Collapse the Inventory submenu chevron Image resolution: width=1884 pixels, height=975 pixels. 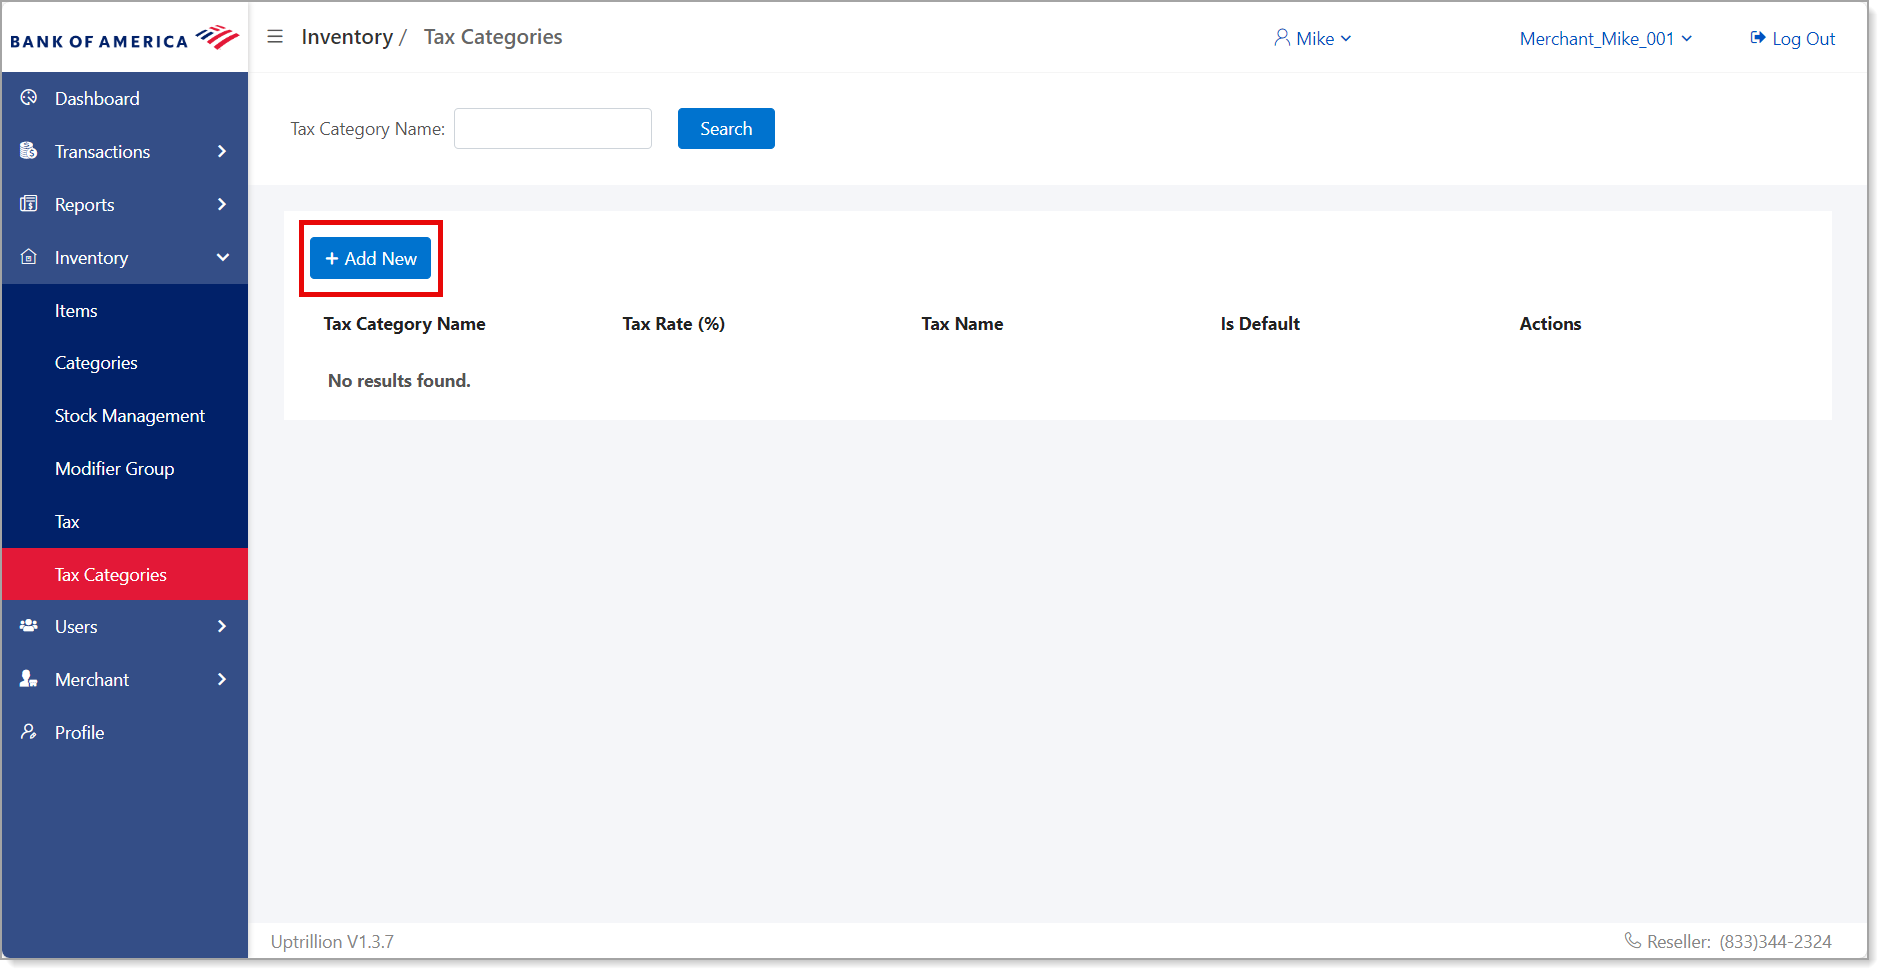coord(222,257)
